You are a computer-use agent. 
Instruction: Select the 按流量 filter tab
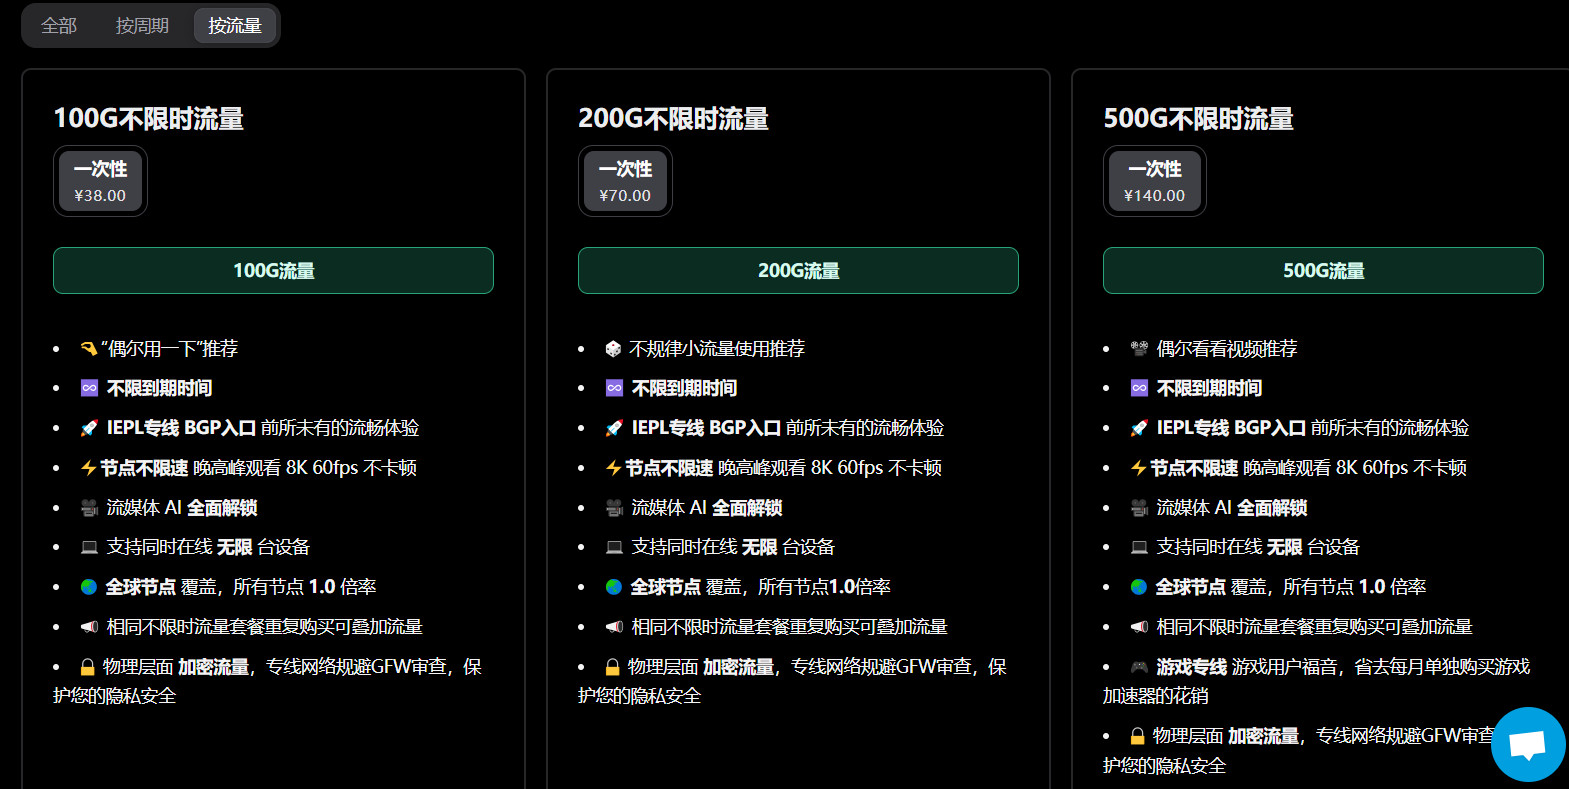(x=235, y=26)
